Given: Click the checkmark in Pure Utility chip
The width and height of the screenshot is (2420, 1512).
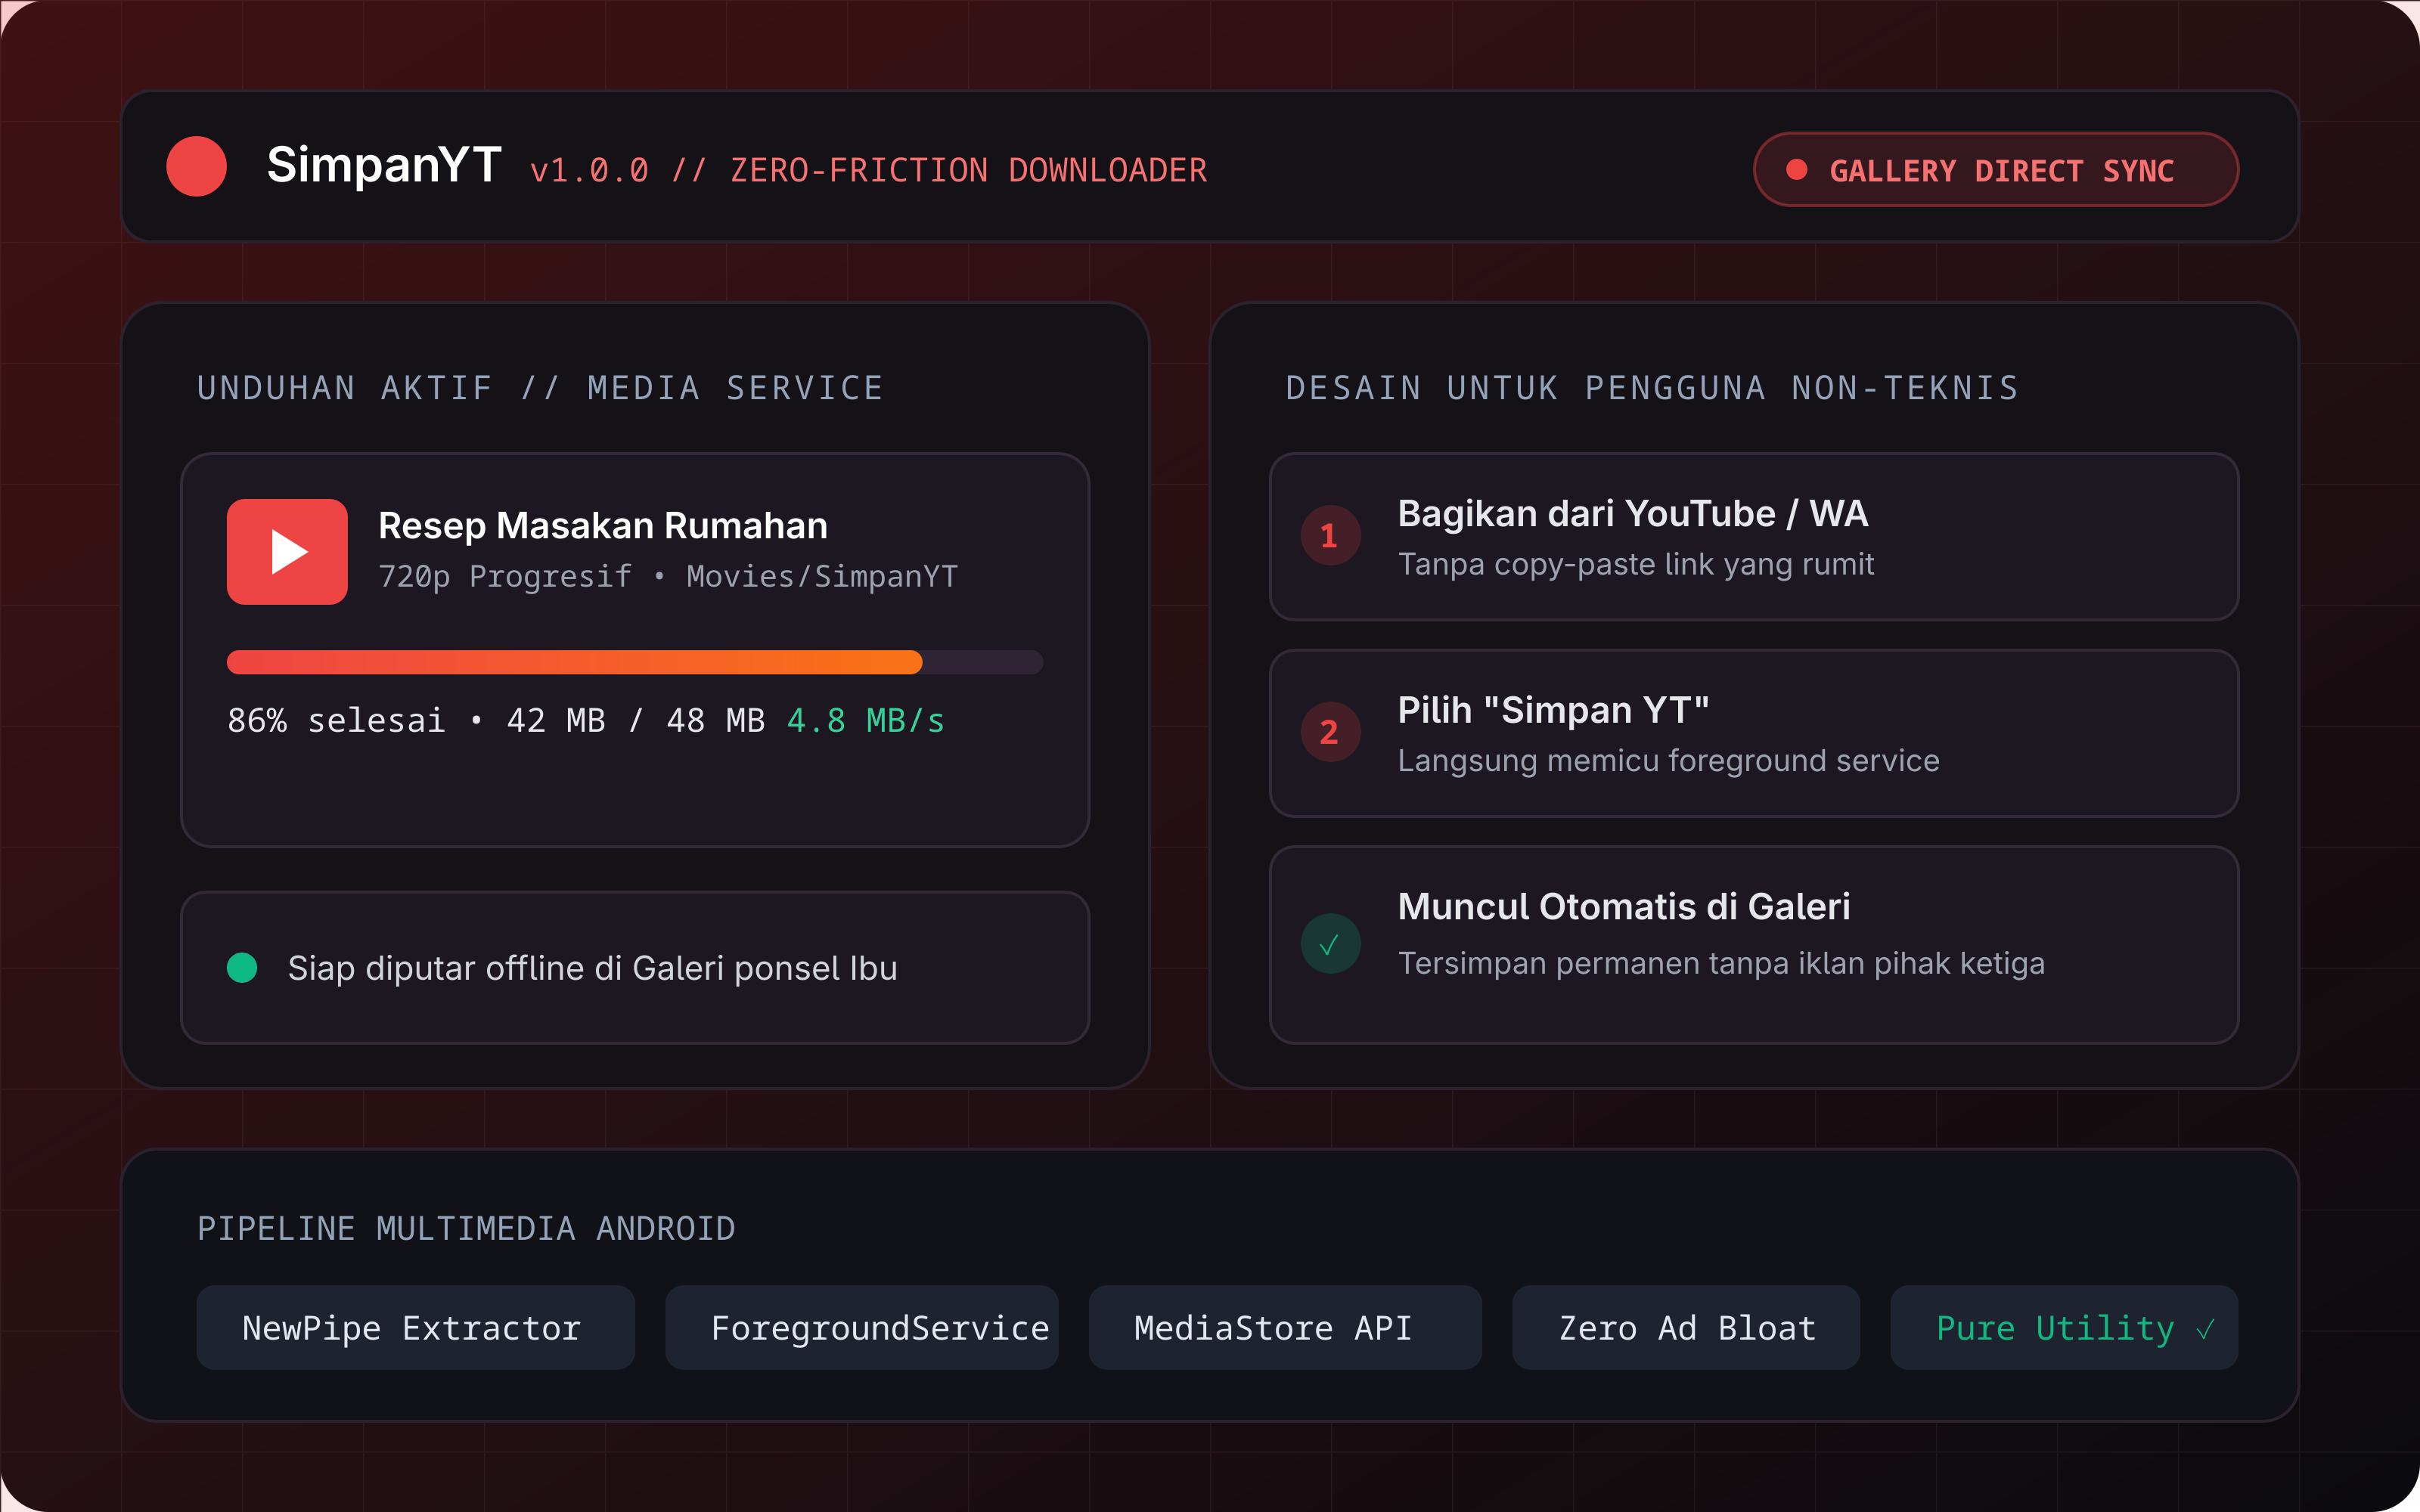Looking at the screenshot, I should click(2205, 1328).
